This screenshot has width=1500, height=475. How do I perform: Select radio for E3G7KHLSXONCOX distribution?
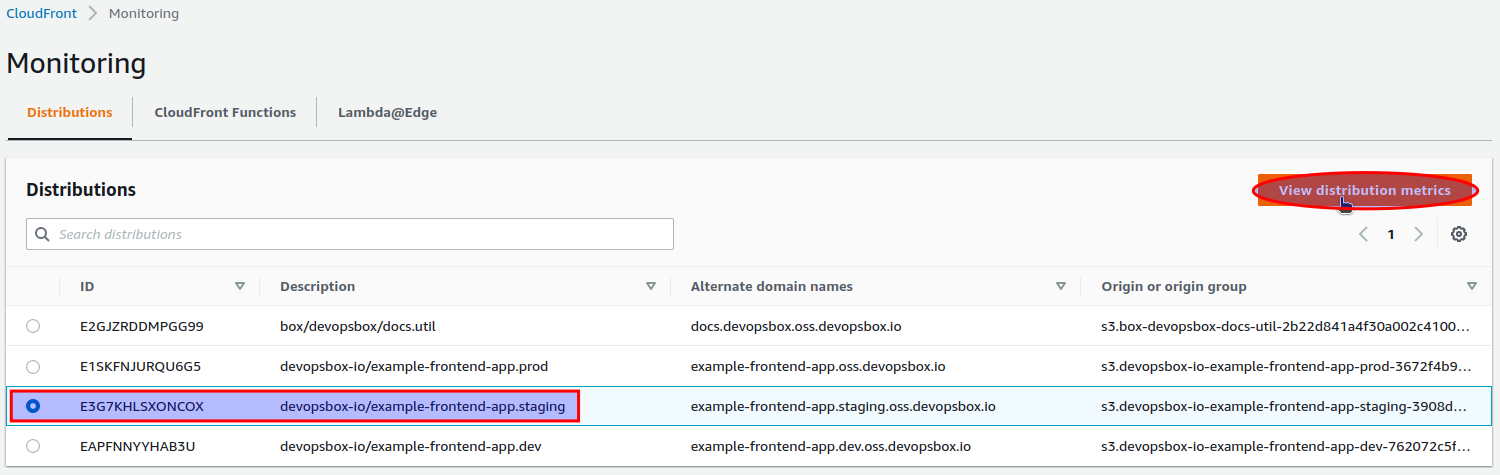pos(33,406)
